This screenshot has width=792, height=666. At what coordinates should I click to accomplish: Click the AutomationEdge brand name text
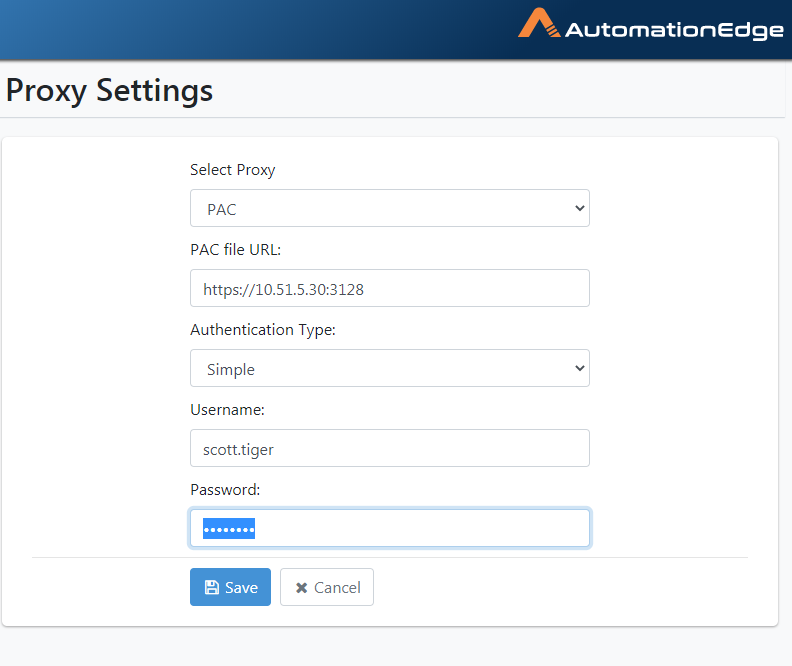674,30
